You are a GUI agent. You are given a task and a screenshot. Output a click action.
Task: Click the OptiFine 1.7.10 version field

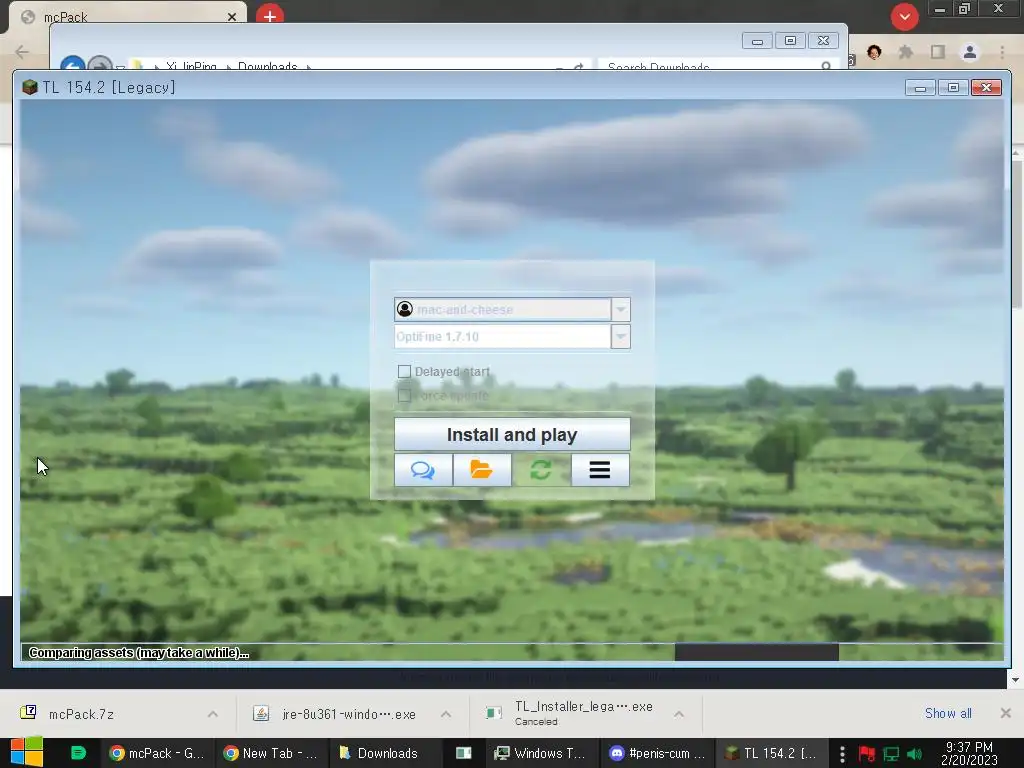[502, 337]
